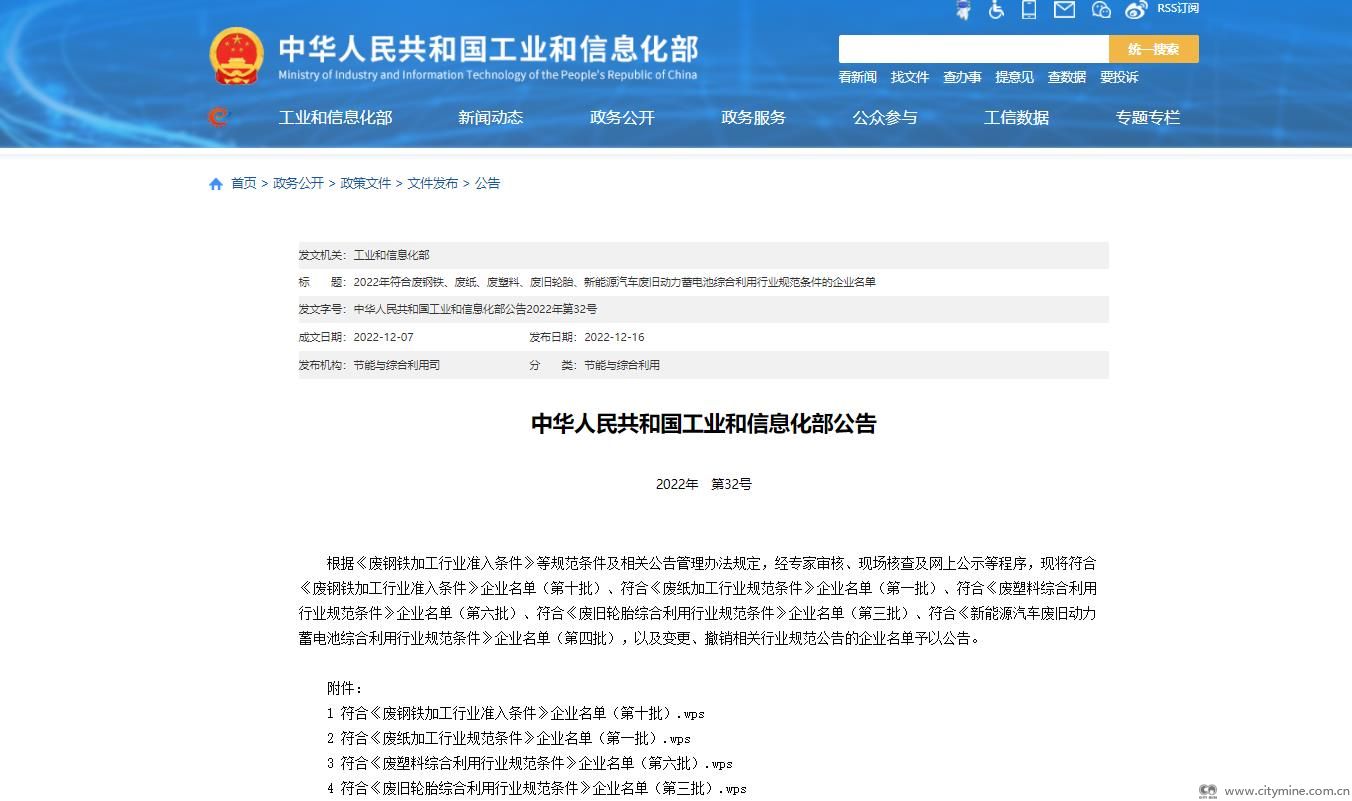Click the wheelchair accessibility icon
1352x801 pixels.
pos(996,10)
